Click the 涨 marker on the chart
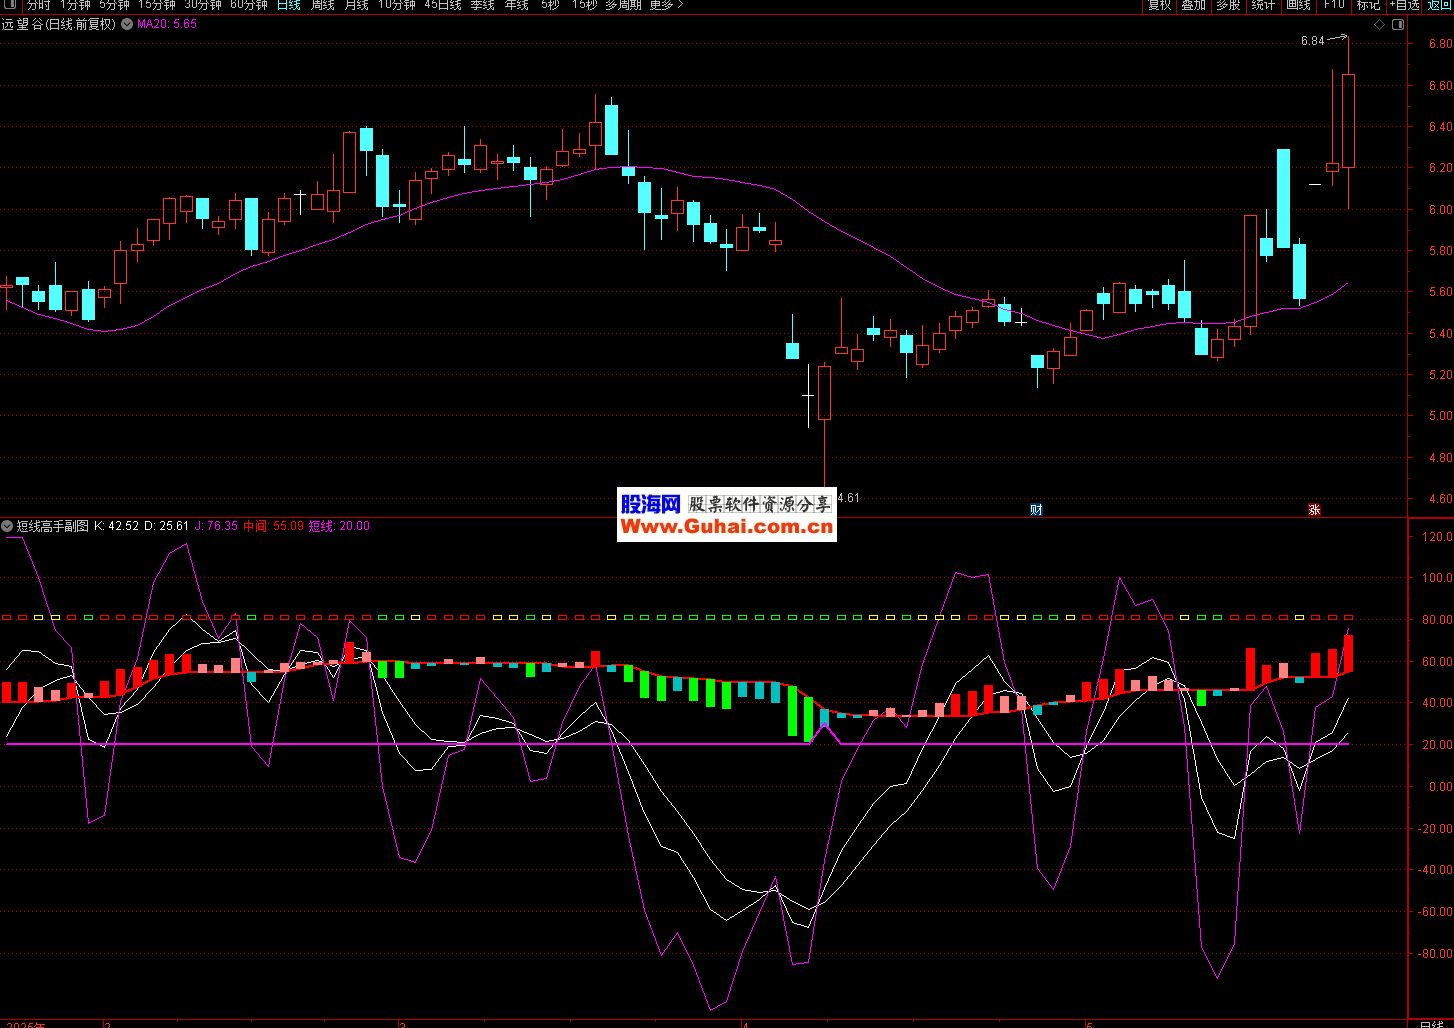The image size is (1454, 1028). (x=1314, y=510)
